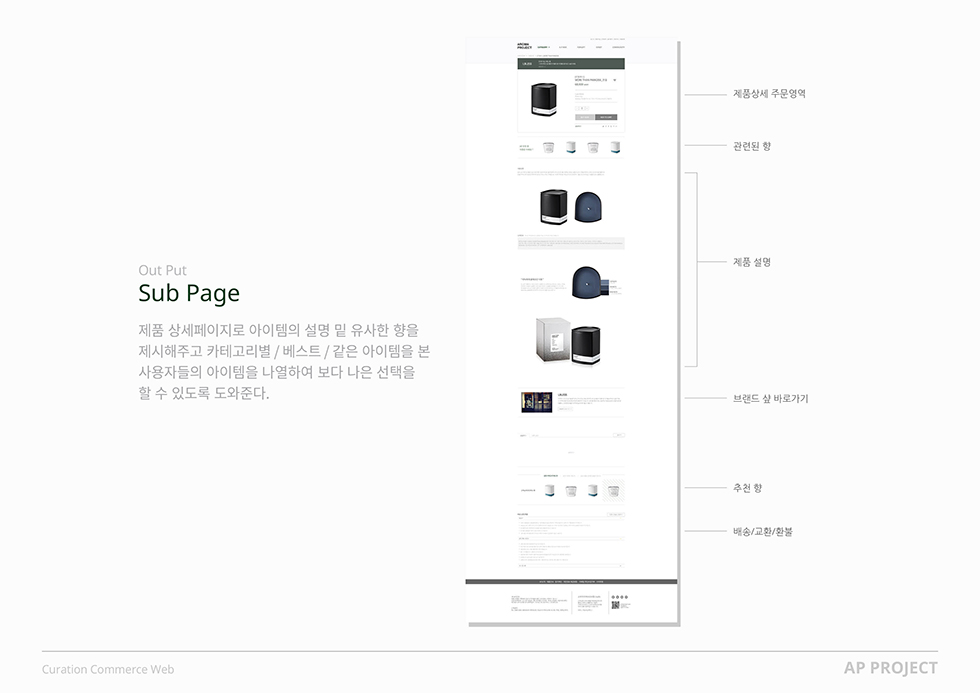Viewport: 980px width, 693px height.
Task: Click the dark gray footer links bar
Action: [x=571, y=582]
